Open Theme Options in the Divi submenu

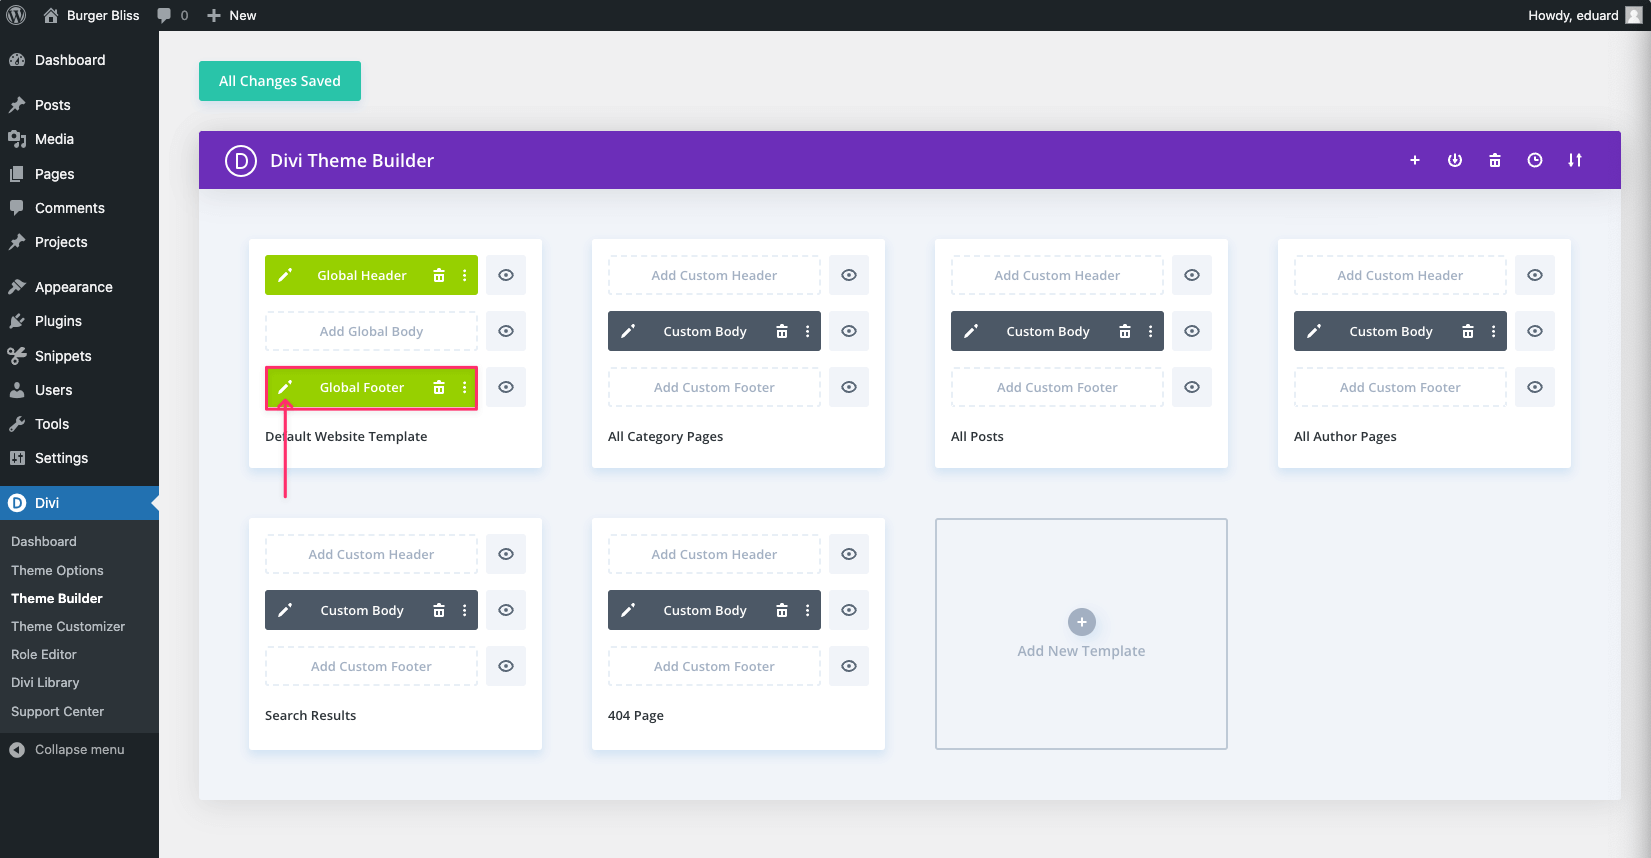pos(57,570)
